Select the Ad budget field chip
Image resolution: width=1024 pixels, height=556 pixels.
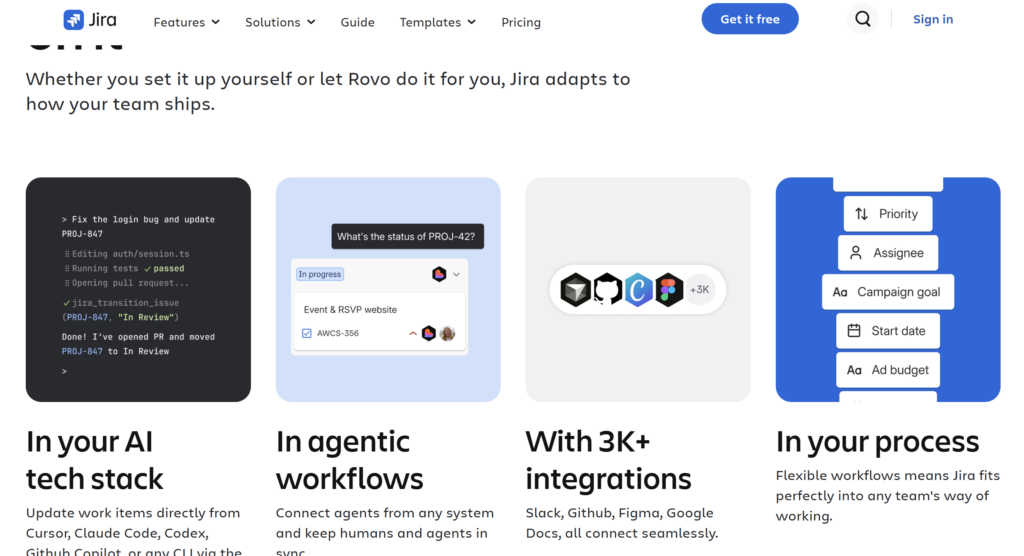click(x=888, y=370)
